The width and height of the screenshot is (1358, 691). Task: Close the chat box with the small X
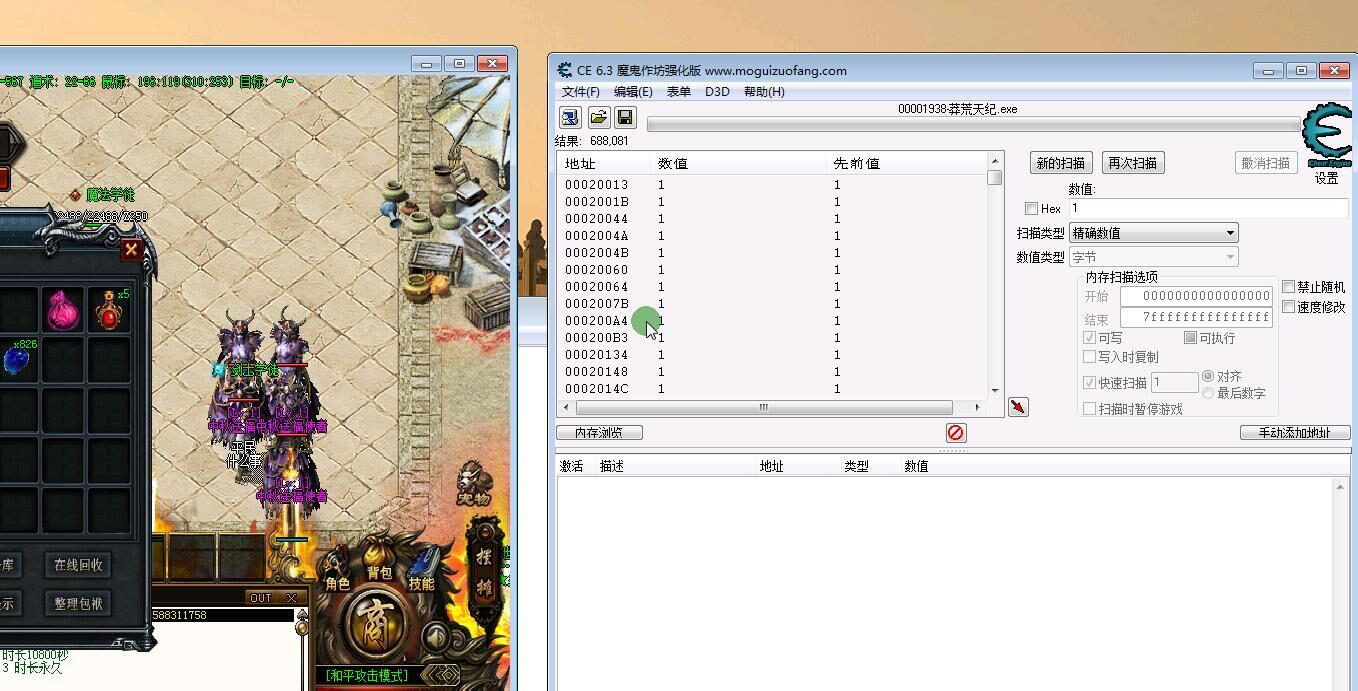pos(291,598)
